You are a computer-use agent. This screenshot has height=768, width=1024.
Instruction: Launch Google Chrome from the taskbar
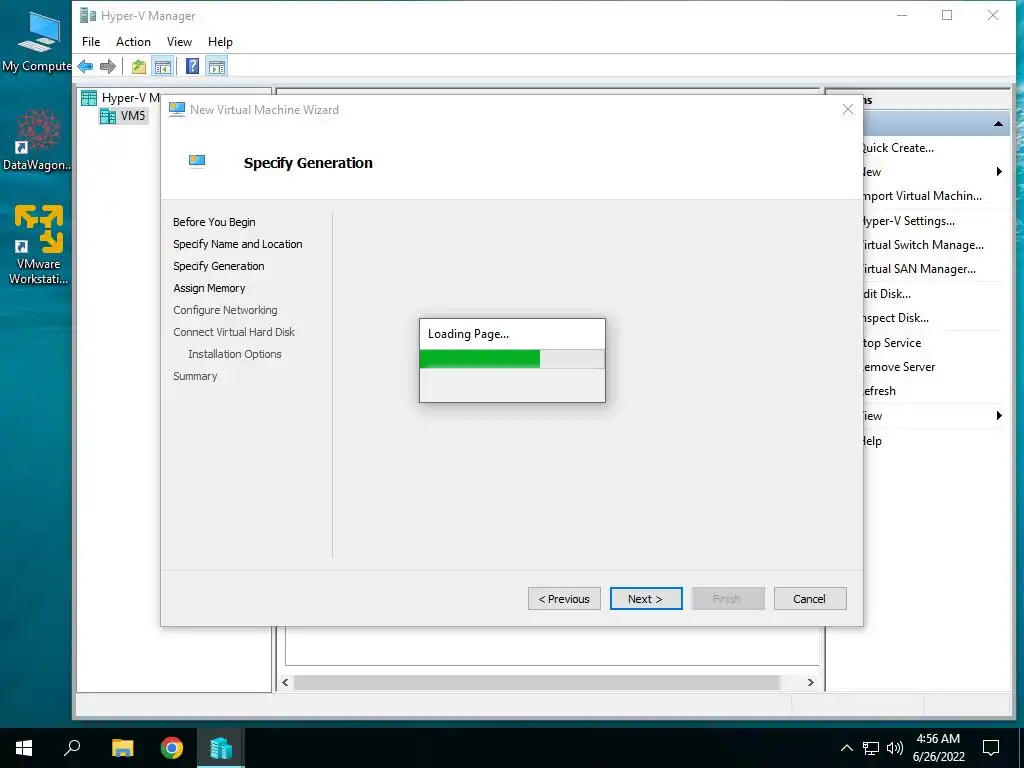(x=172, y=748)
